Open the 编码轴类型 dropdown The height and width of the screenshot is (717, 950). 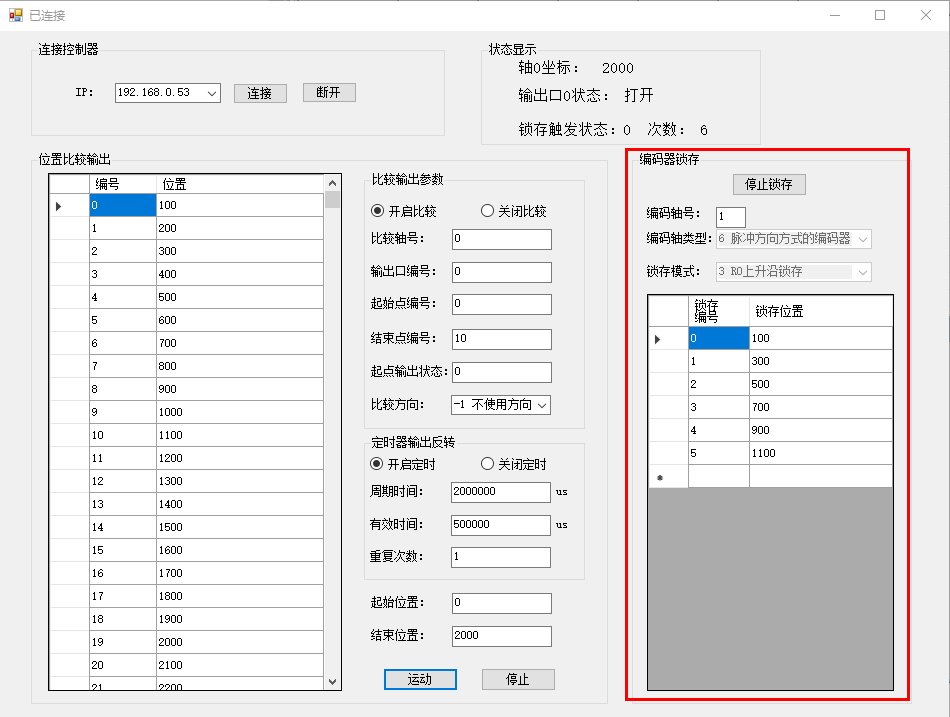click(x=863, y=239)
